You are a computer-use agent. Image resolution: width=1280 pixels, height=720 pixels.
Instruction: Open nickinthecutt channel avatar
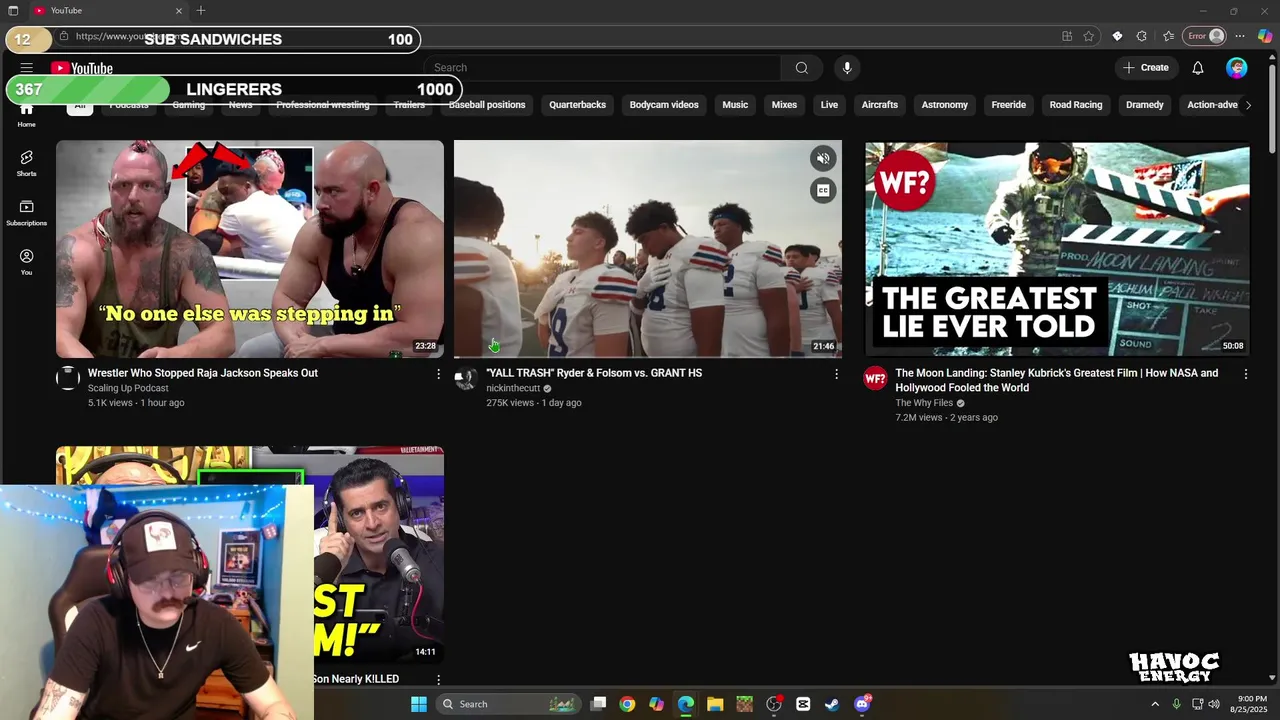click(x=465, y=378)
